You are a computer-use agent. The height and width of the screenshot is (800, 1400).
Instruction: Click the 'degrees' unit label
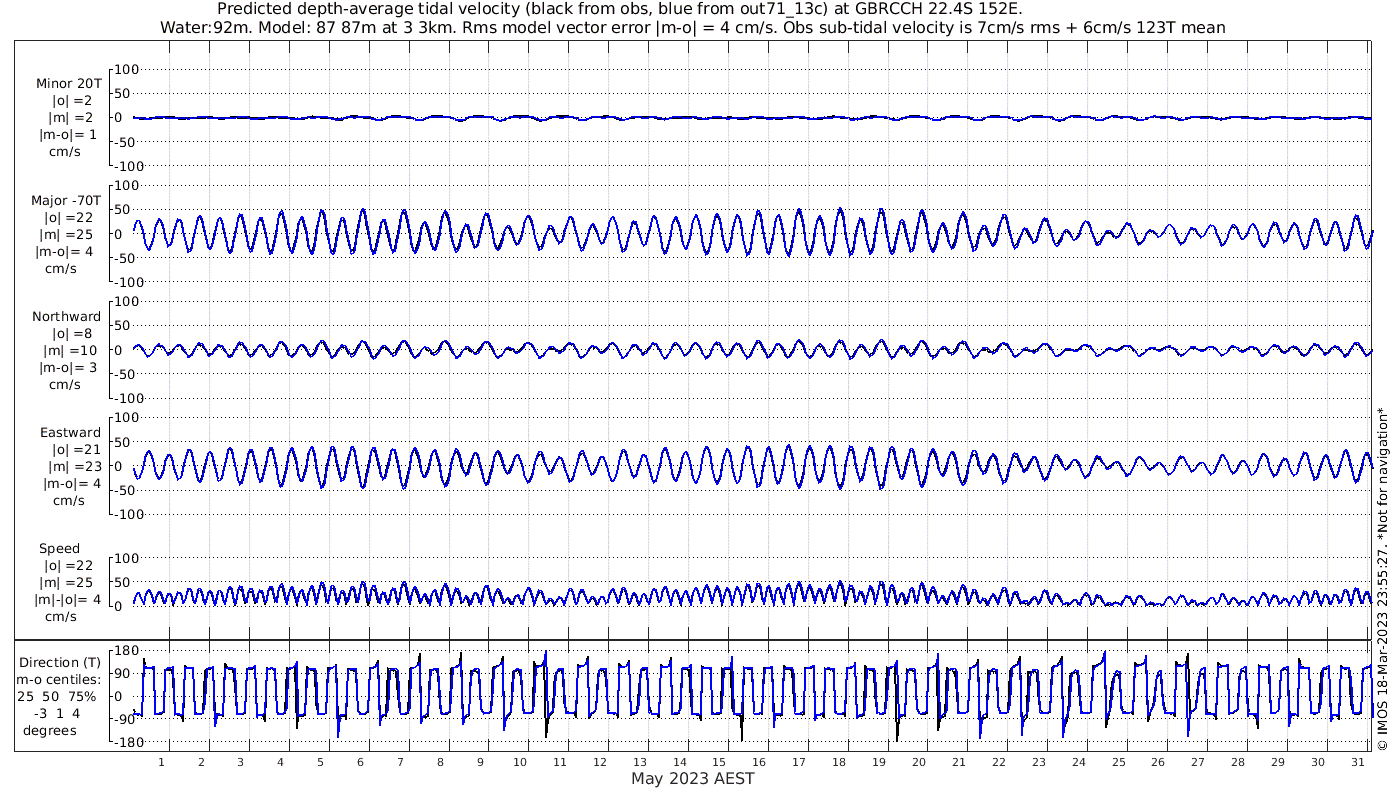pos(50,730)
